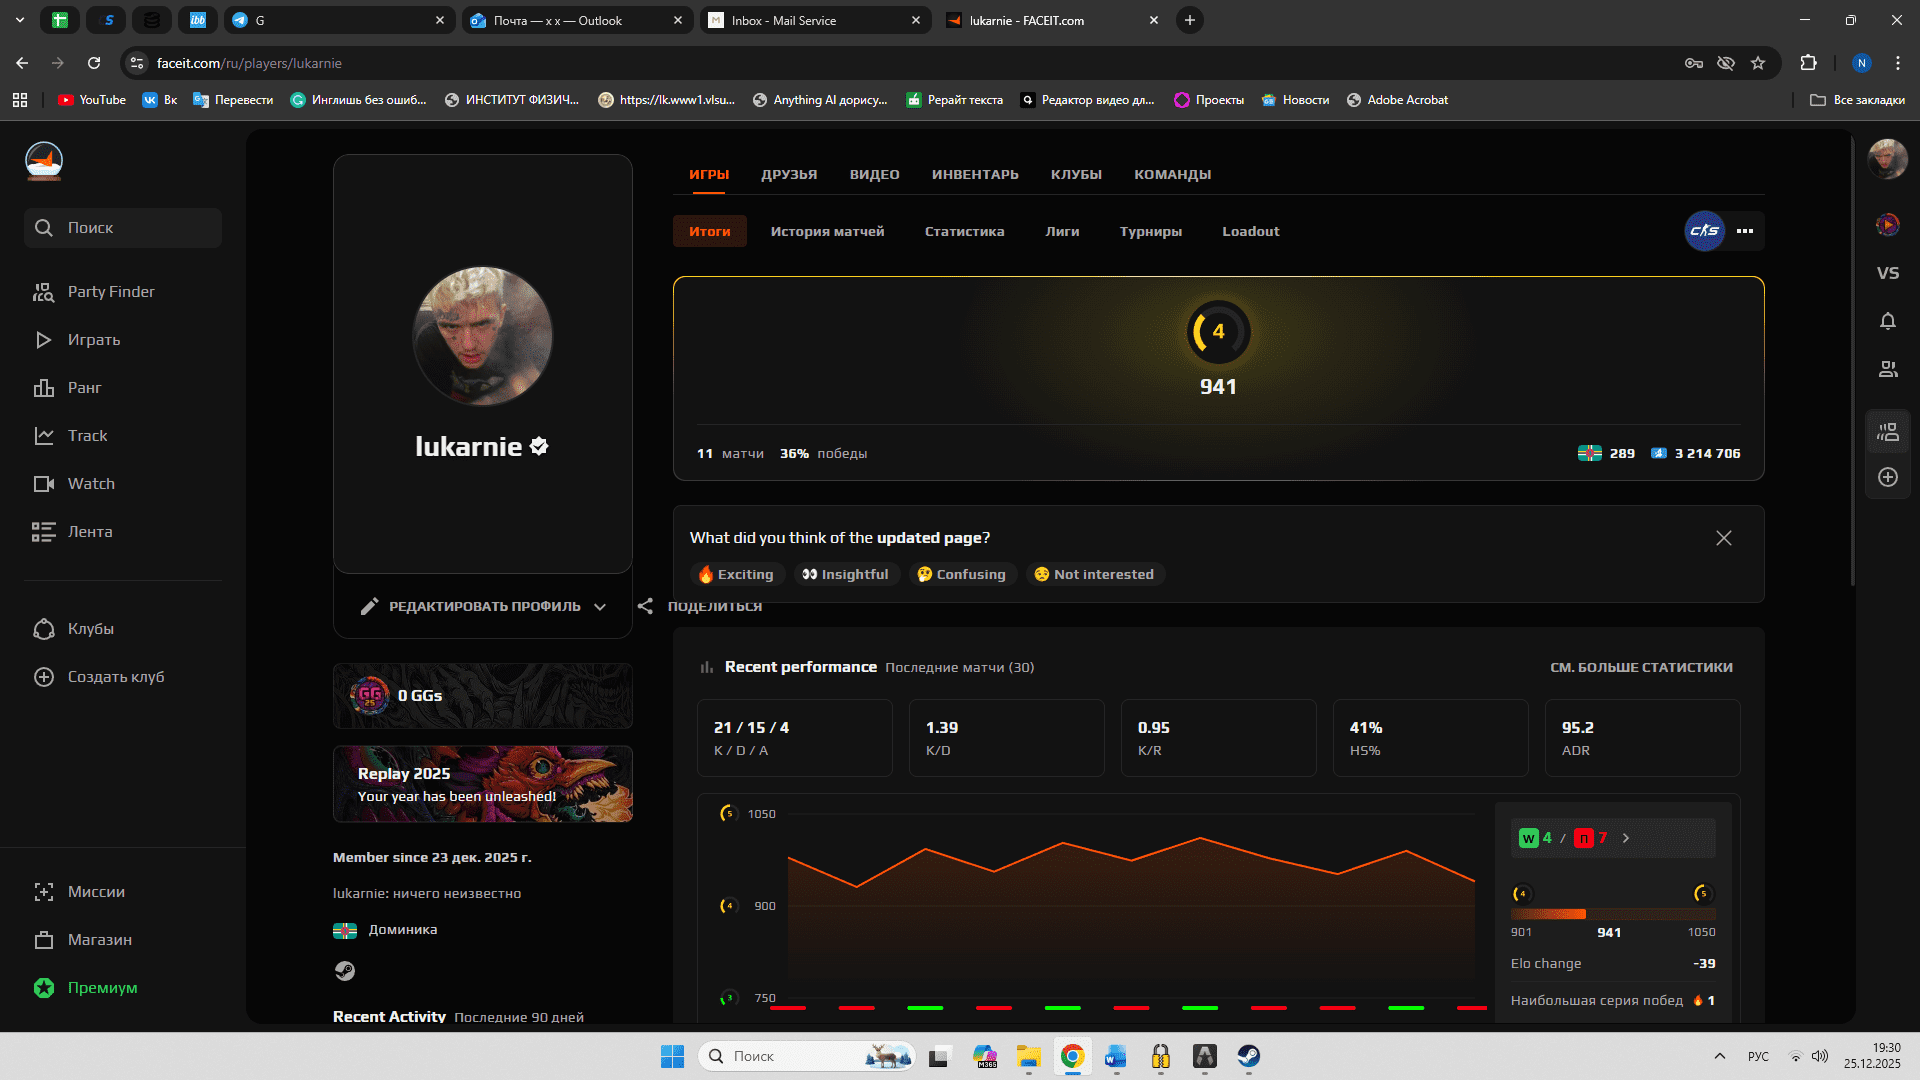Open the История матчей tab

[x=827, y=231]
